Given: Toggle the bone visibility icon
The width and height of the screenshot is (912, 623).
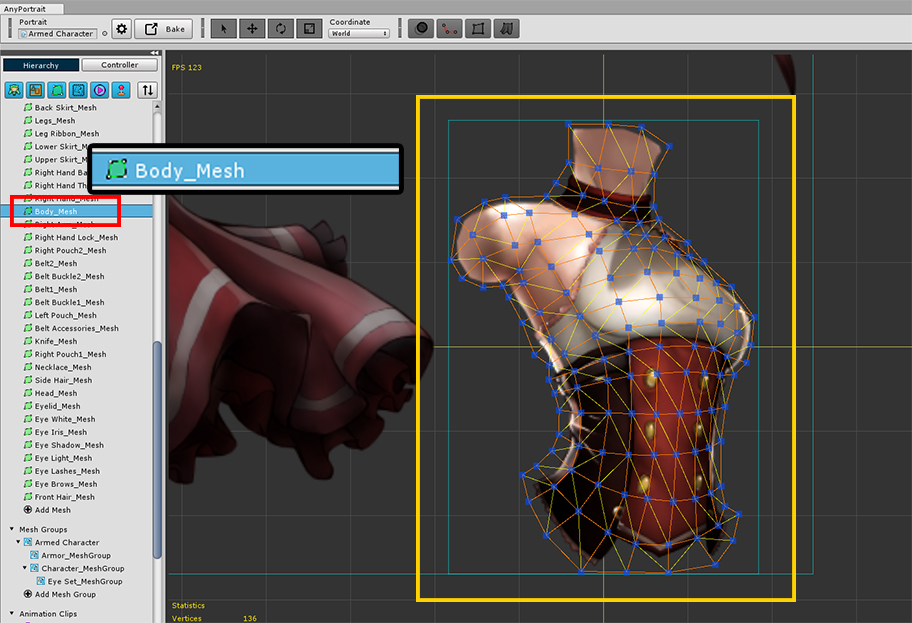Looking at the screenshot, I should coord(450,29).
